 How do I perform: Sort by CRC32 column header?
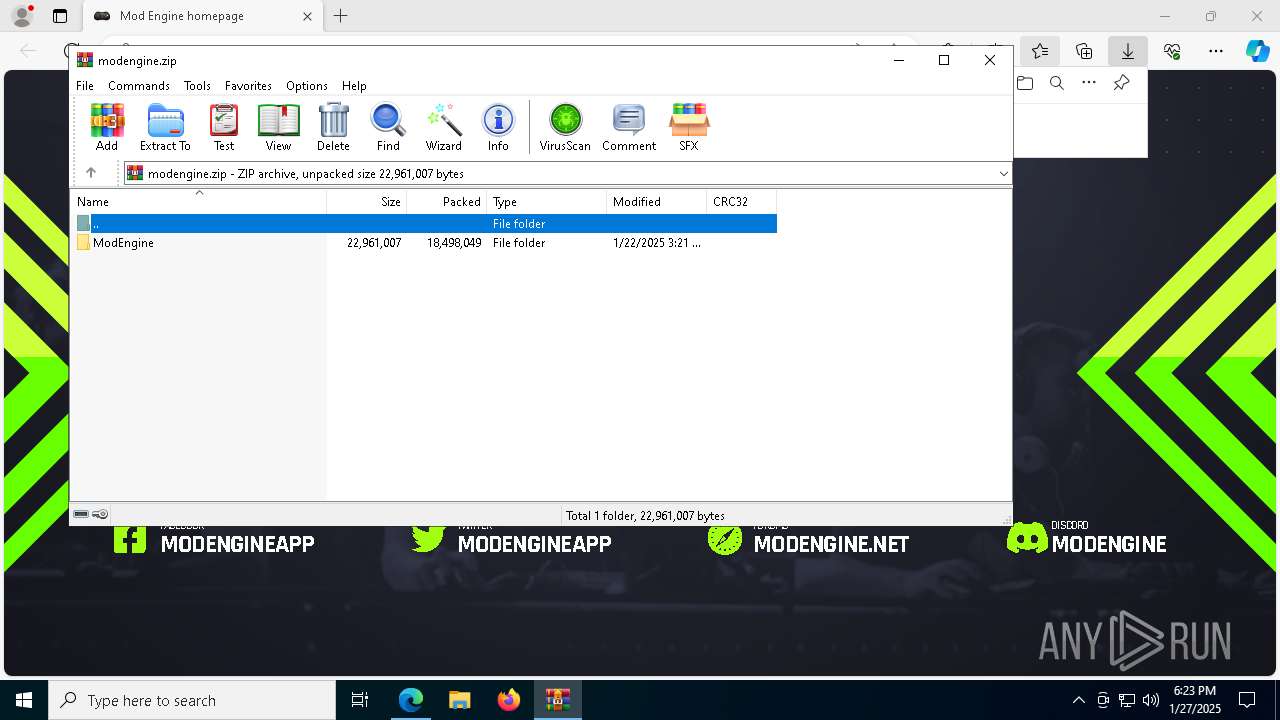pos(741,202)
